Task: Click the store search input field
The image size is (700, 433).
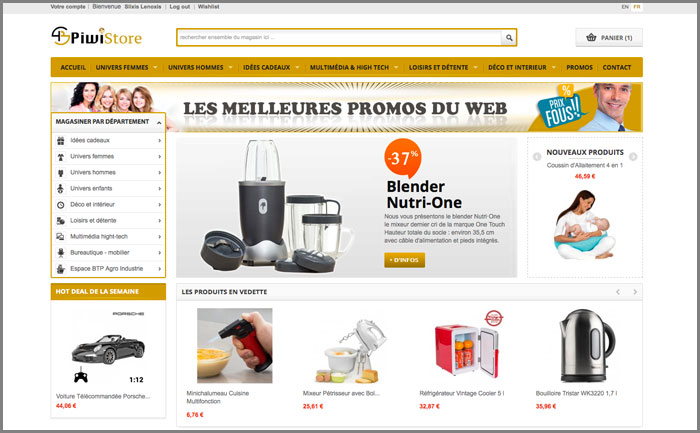Action: 340,37
